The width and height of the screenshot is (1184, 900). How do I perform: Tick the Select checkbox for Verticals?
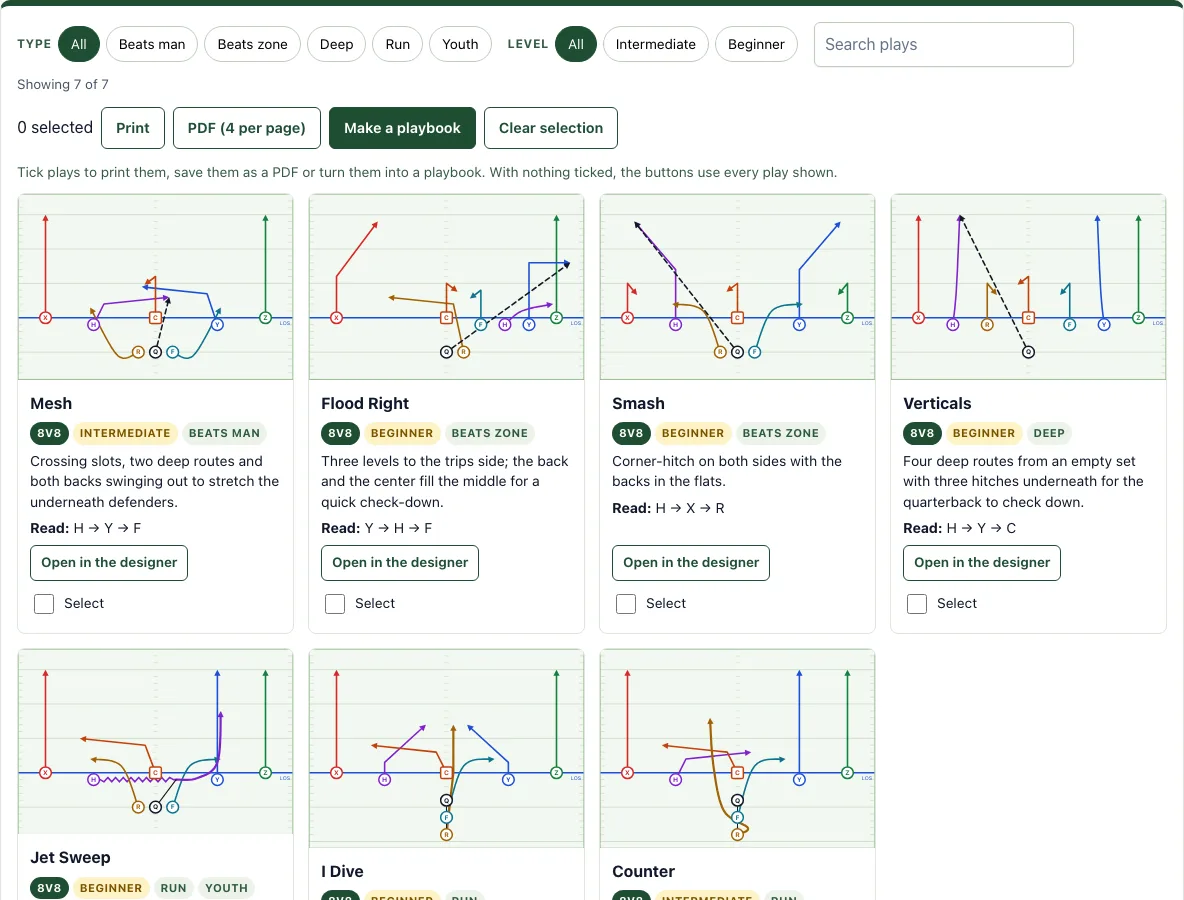[x=917, y=604]
